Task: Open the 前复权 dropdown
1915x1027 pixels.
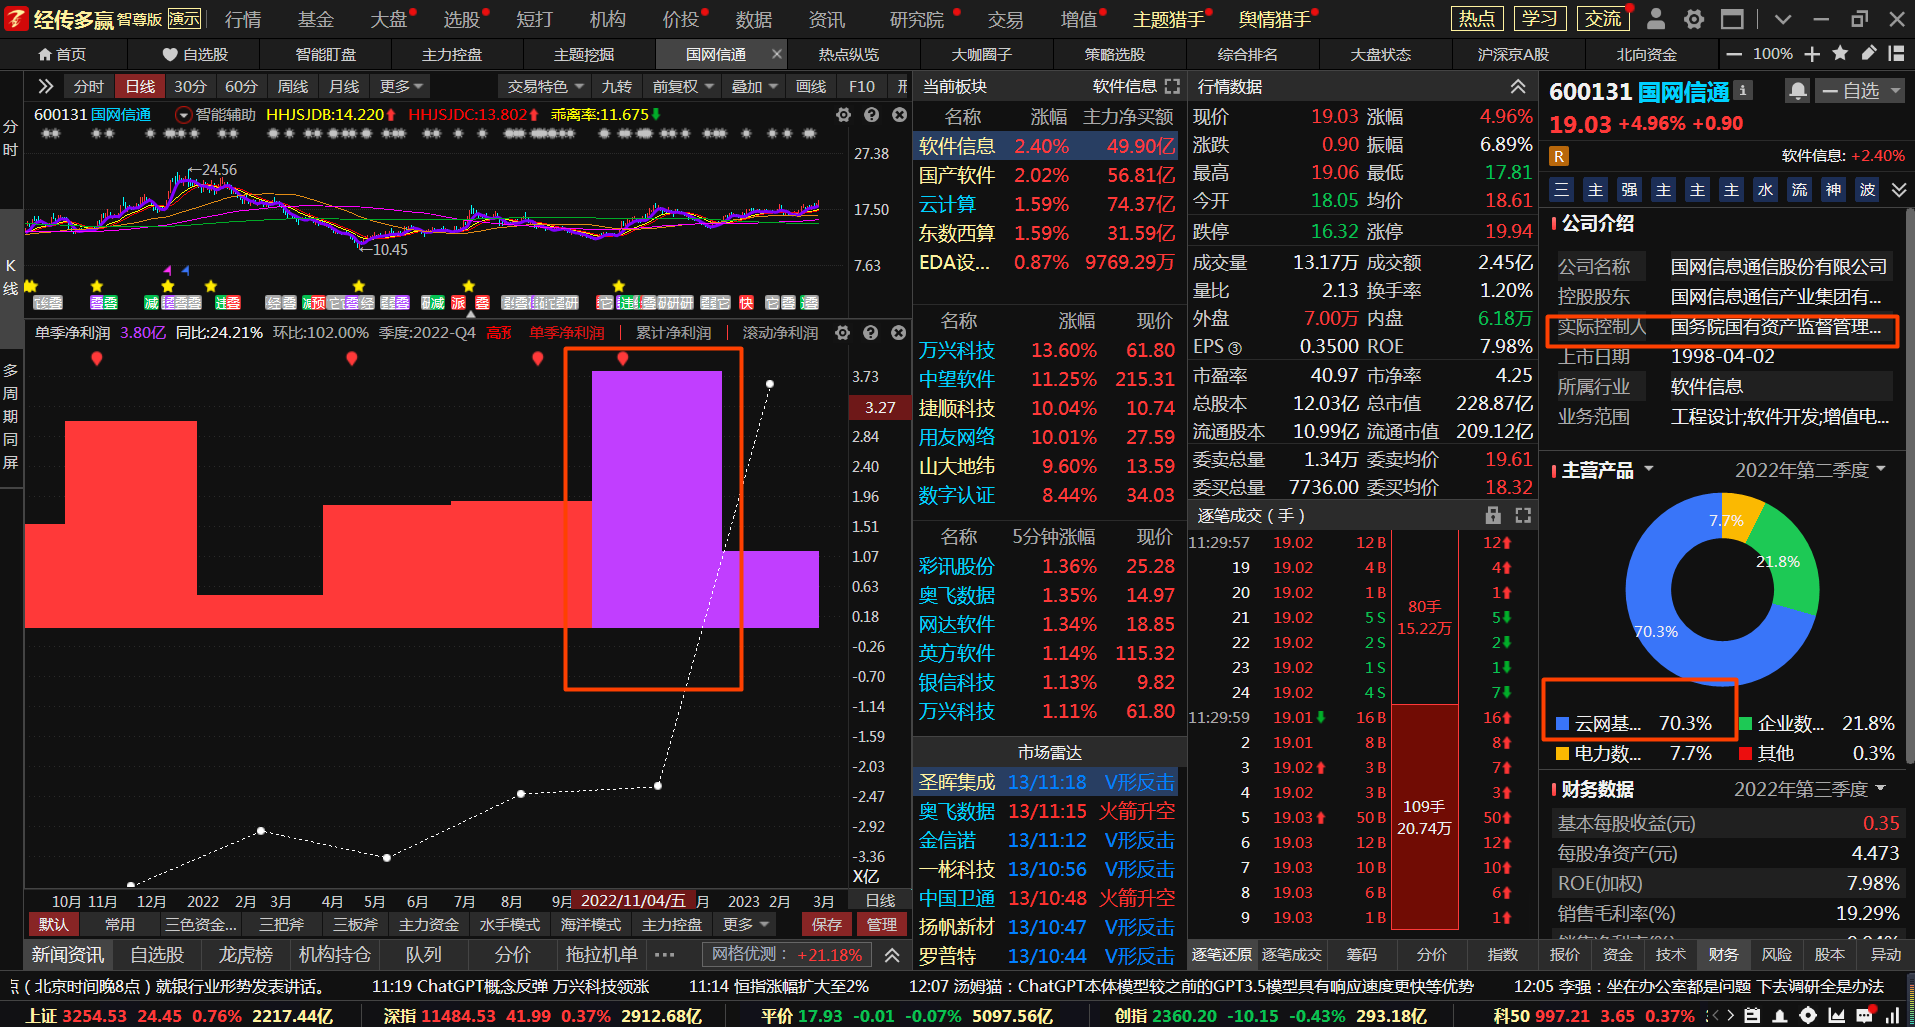Action: 683,87
